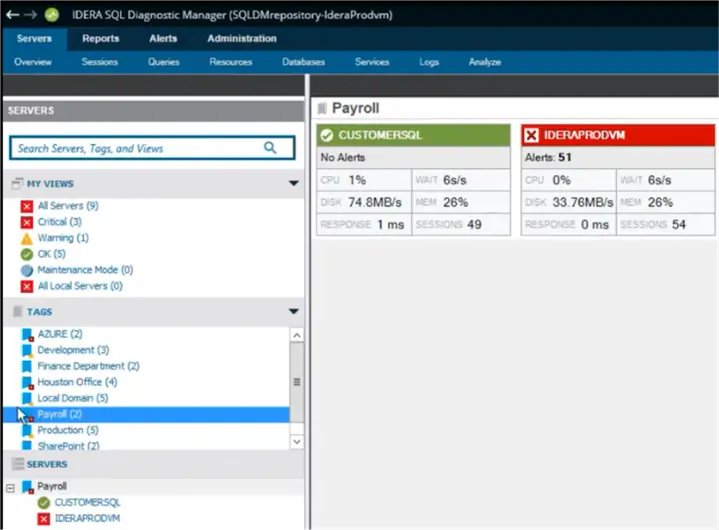Click the tags list scrollbar thumb
Viewport: 719px width, 530px height.
[x=297, y=382]
